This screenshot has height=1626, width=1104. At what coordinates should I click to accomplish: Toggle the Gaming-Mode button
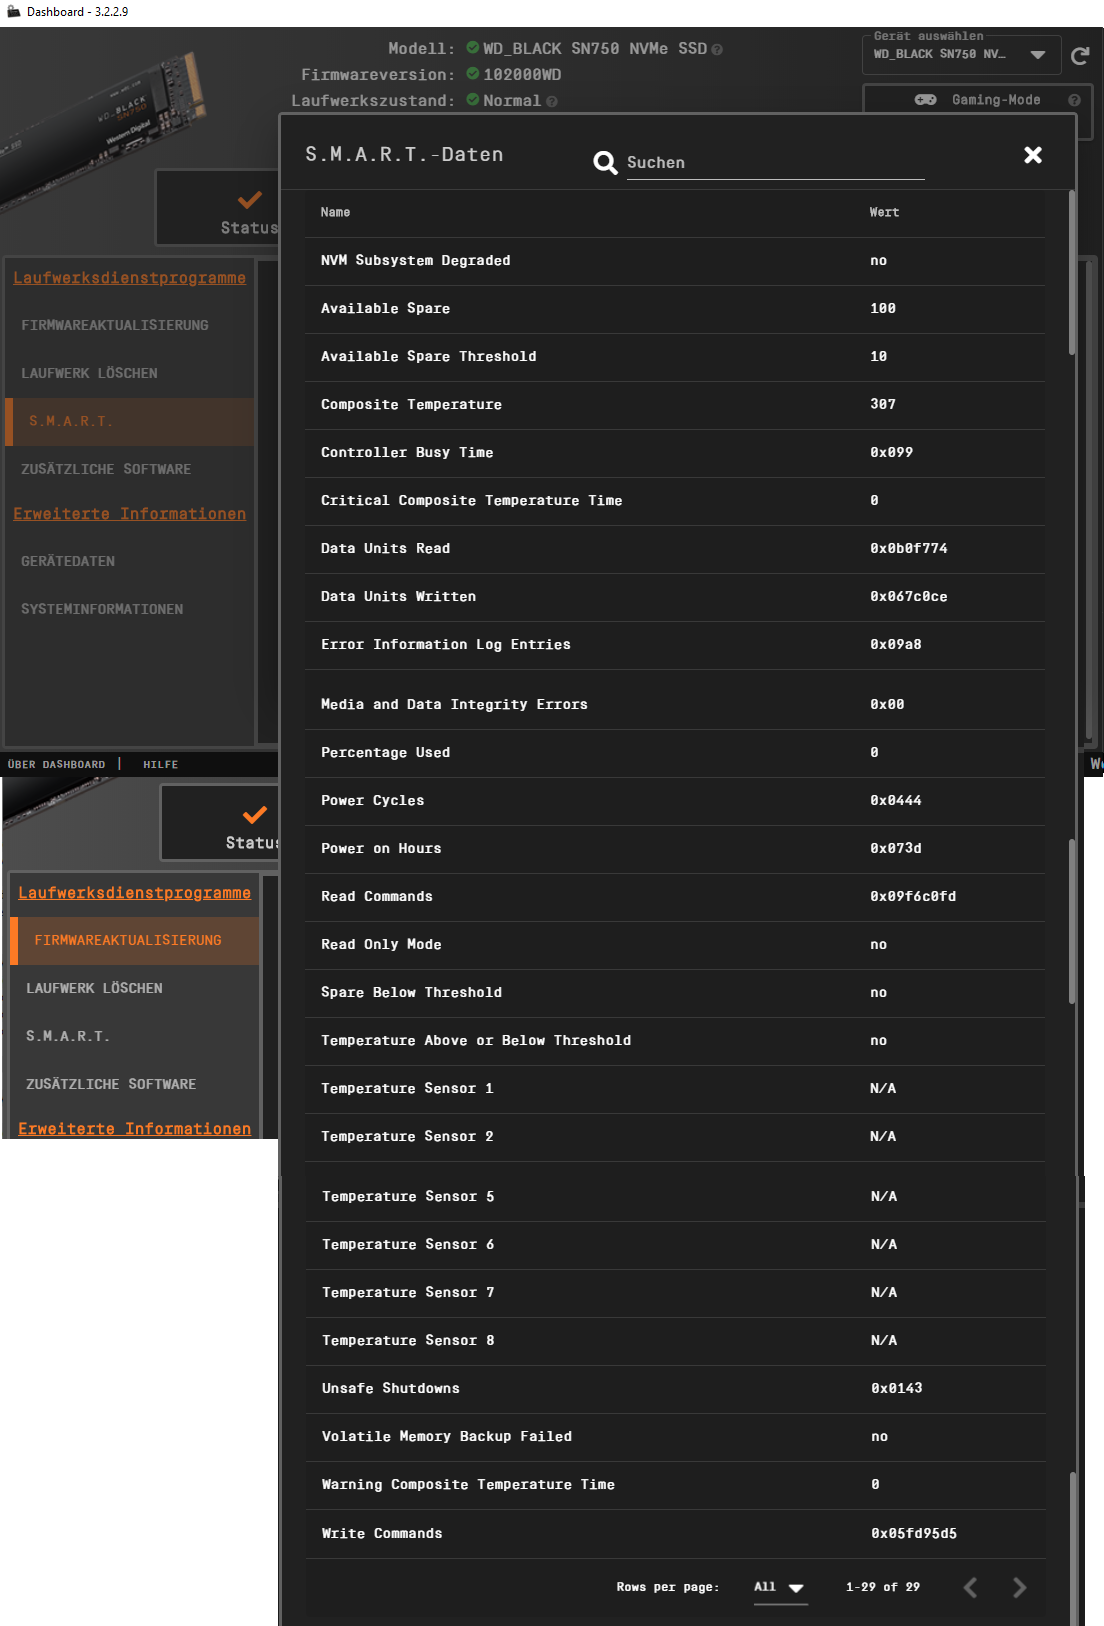[x=977, y=100]
